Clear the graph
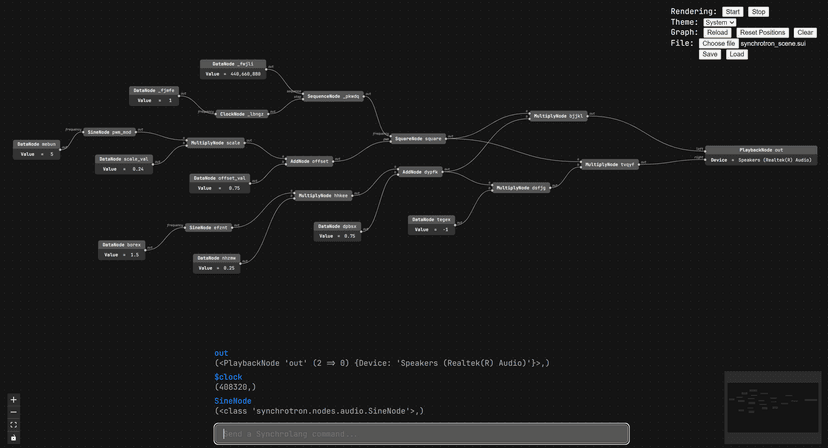 point(805,33)
